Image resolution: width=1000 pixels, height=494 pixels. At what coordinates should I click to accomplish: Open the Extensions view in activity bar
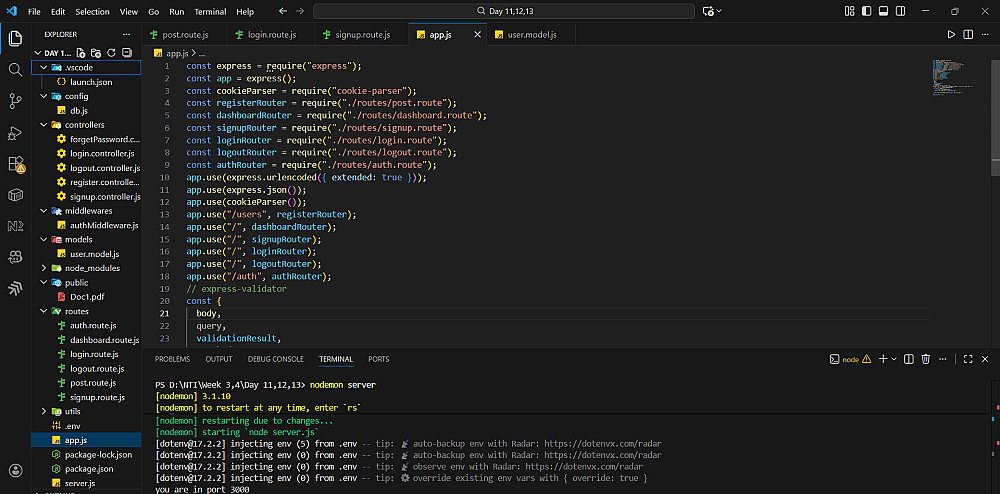coord(15,164)
